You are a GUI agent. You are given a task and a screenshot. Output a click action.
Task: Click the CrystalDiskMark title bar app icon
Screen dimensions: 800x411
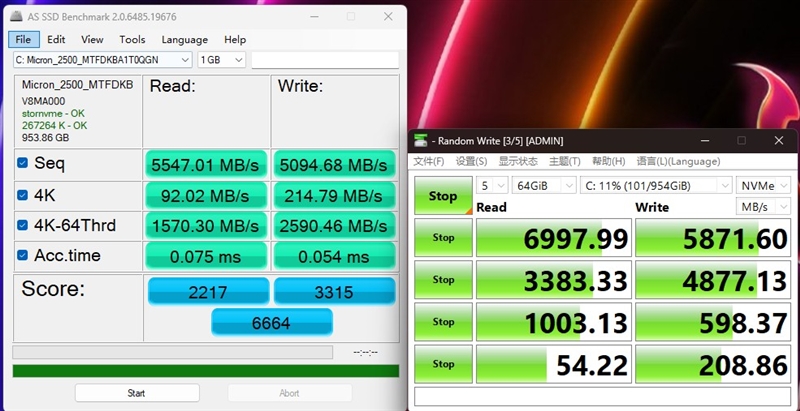pos(420,141)
